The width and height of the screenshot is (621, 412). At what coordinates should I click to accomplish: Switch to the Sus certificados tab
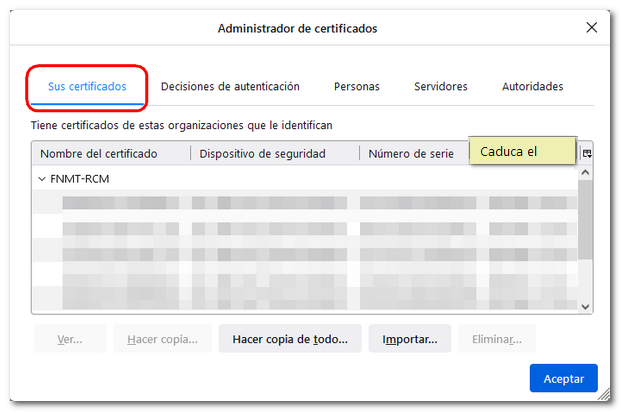tap(88, 87)
